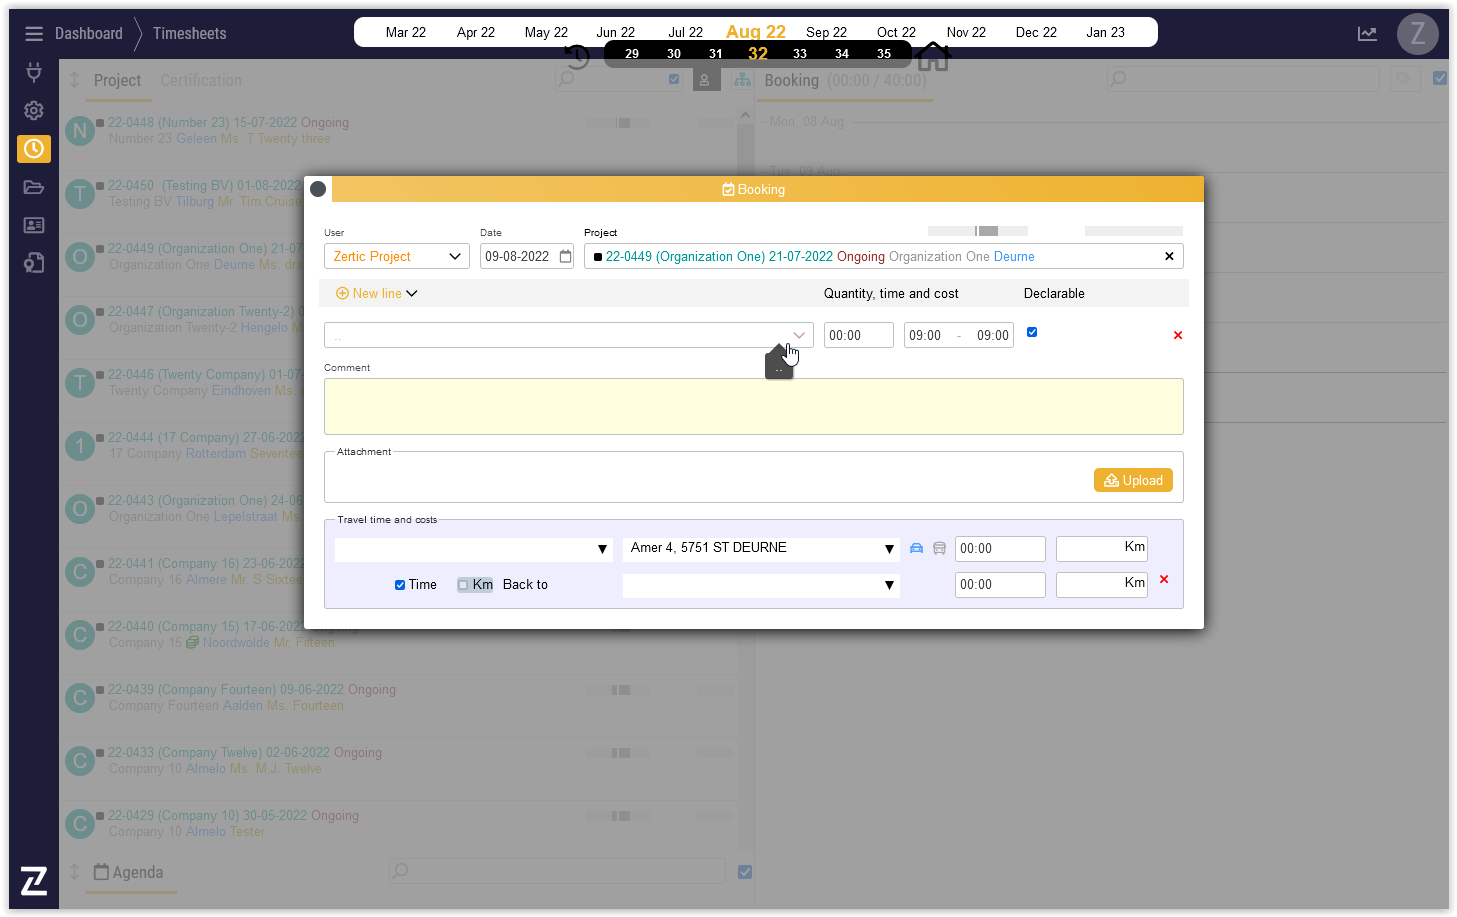Toggle the Declarable checkbox
This screenshot has width=1457, height=917.
1032,332
